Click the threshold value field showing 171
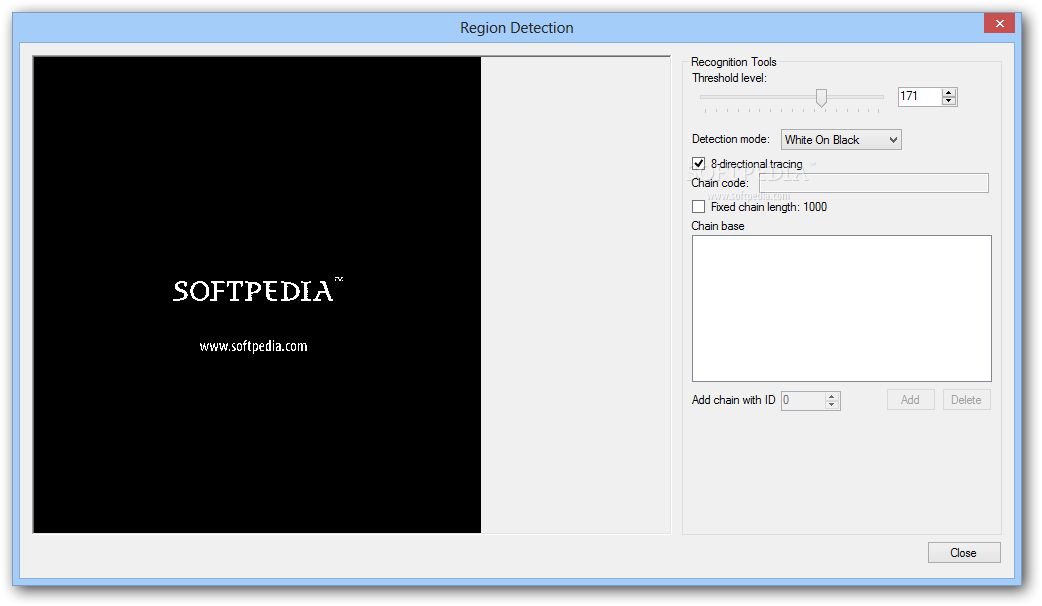 tap(920, 97)
